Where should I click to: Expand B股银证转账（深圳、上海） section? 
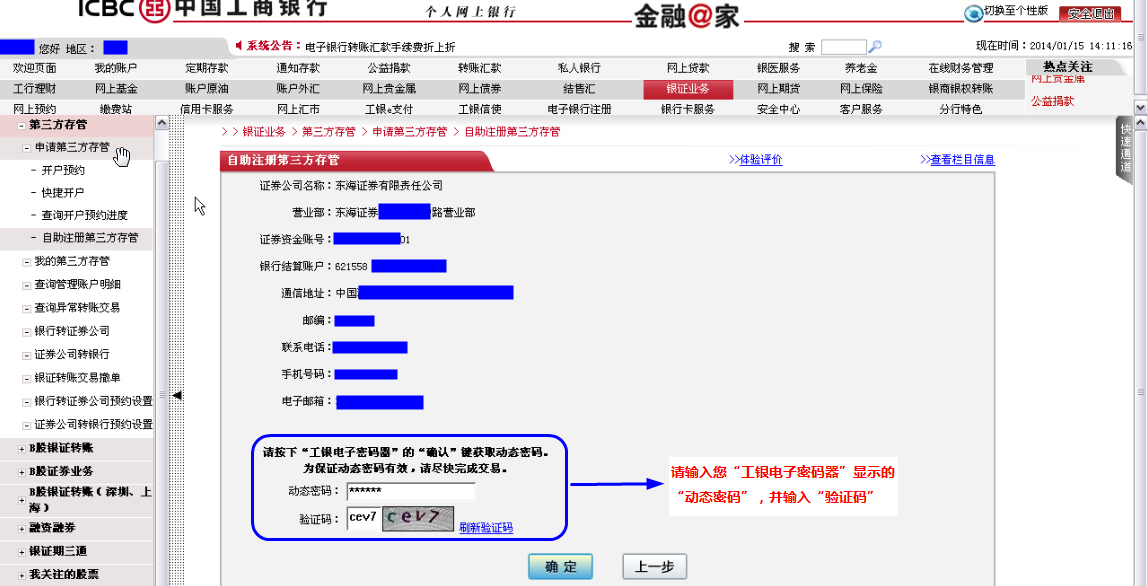click(22, 500)
